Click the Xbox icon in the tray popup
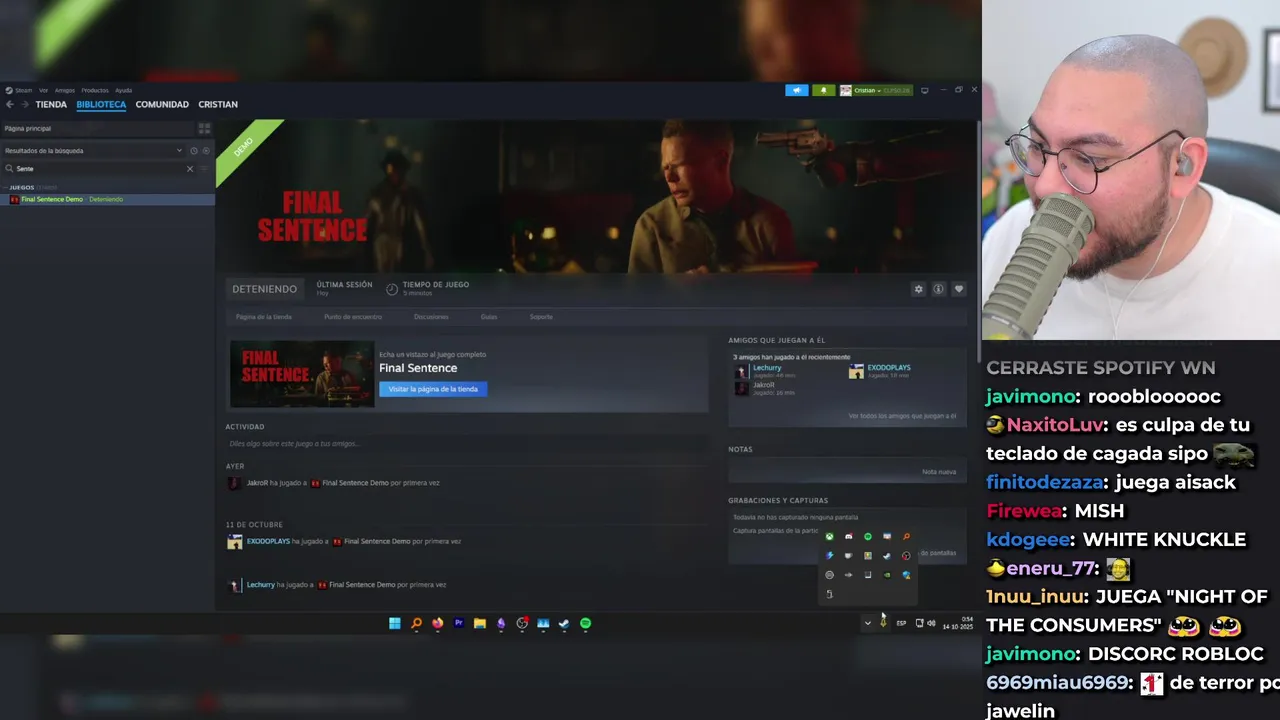 coord(829,537)
